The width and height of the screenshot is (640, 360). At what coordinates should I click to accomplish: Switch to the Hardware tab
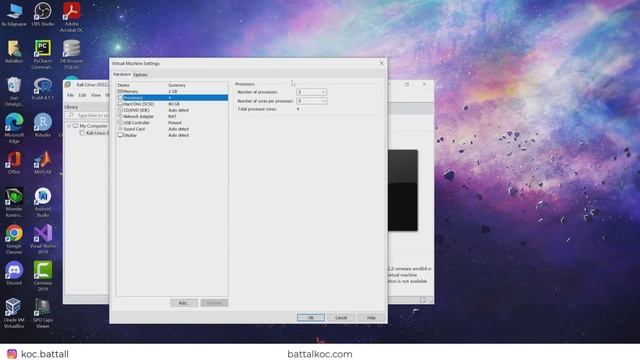pyautogui.click(x=122, y=74)
